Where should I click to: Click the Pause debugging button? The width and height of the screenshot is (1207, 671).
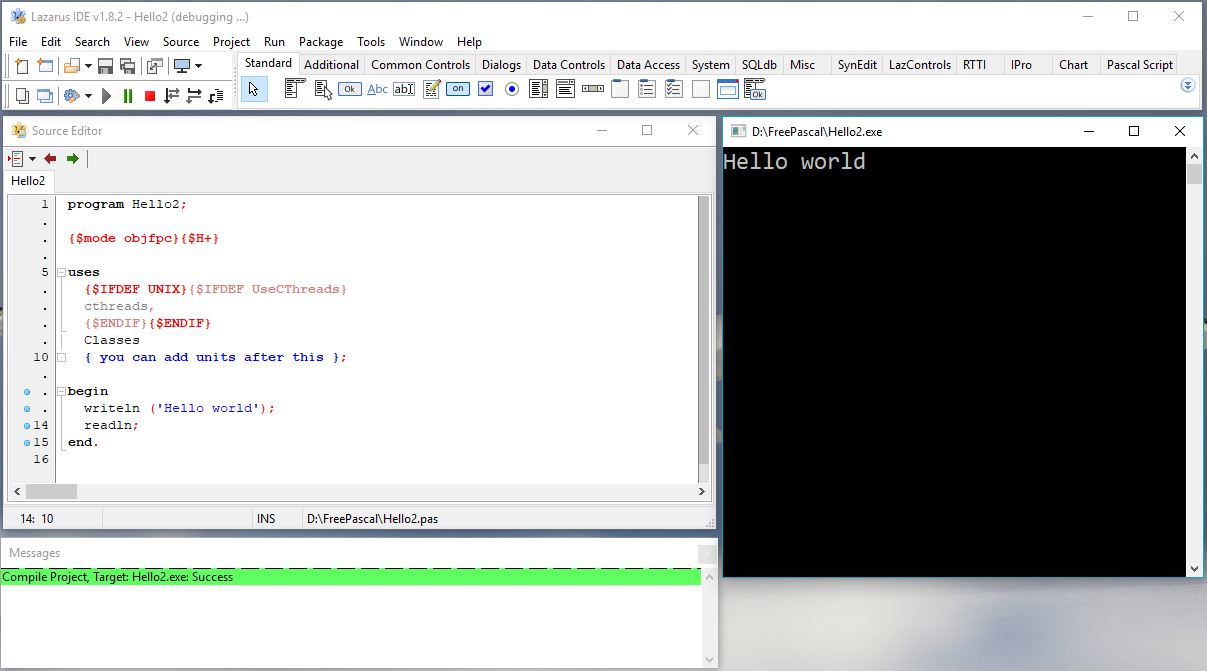pos(128,96)
